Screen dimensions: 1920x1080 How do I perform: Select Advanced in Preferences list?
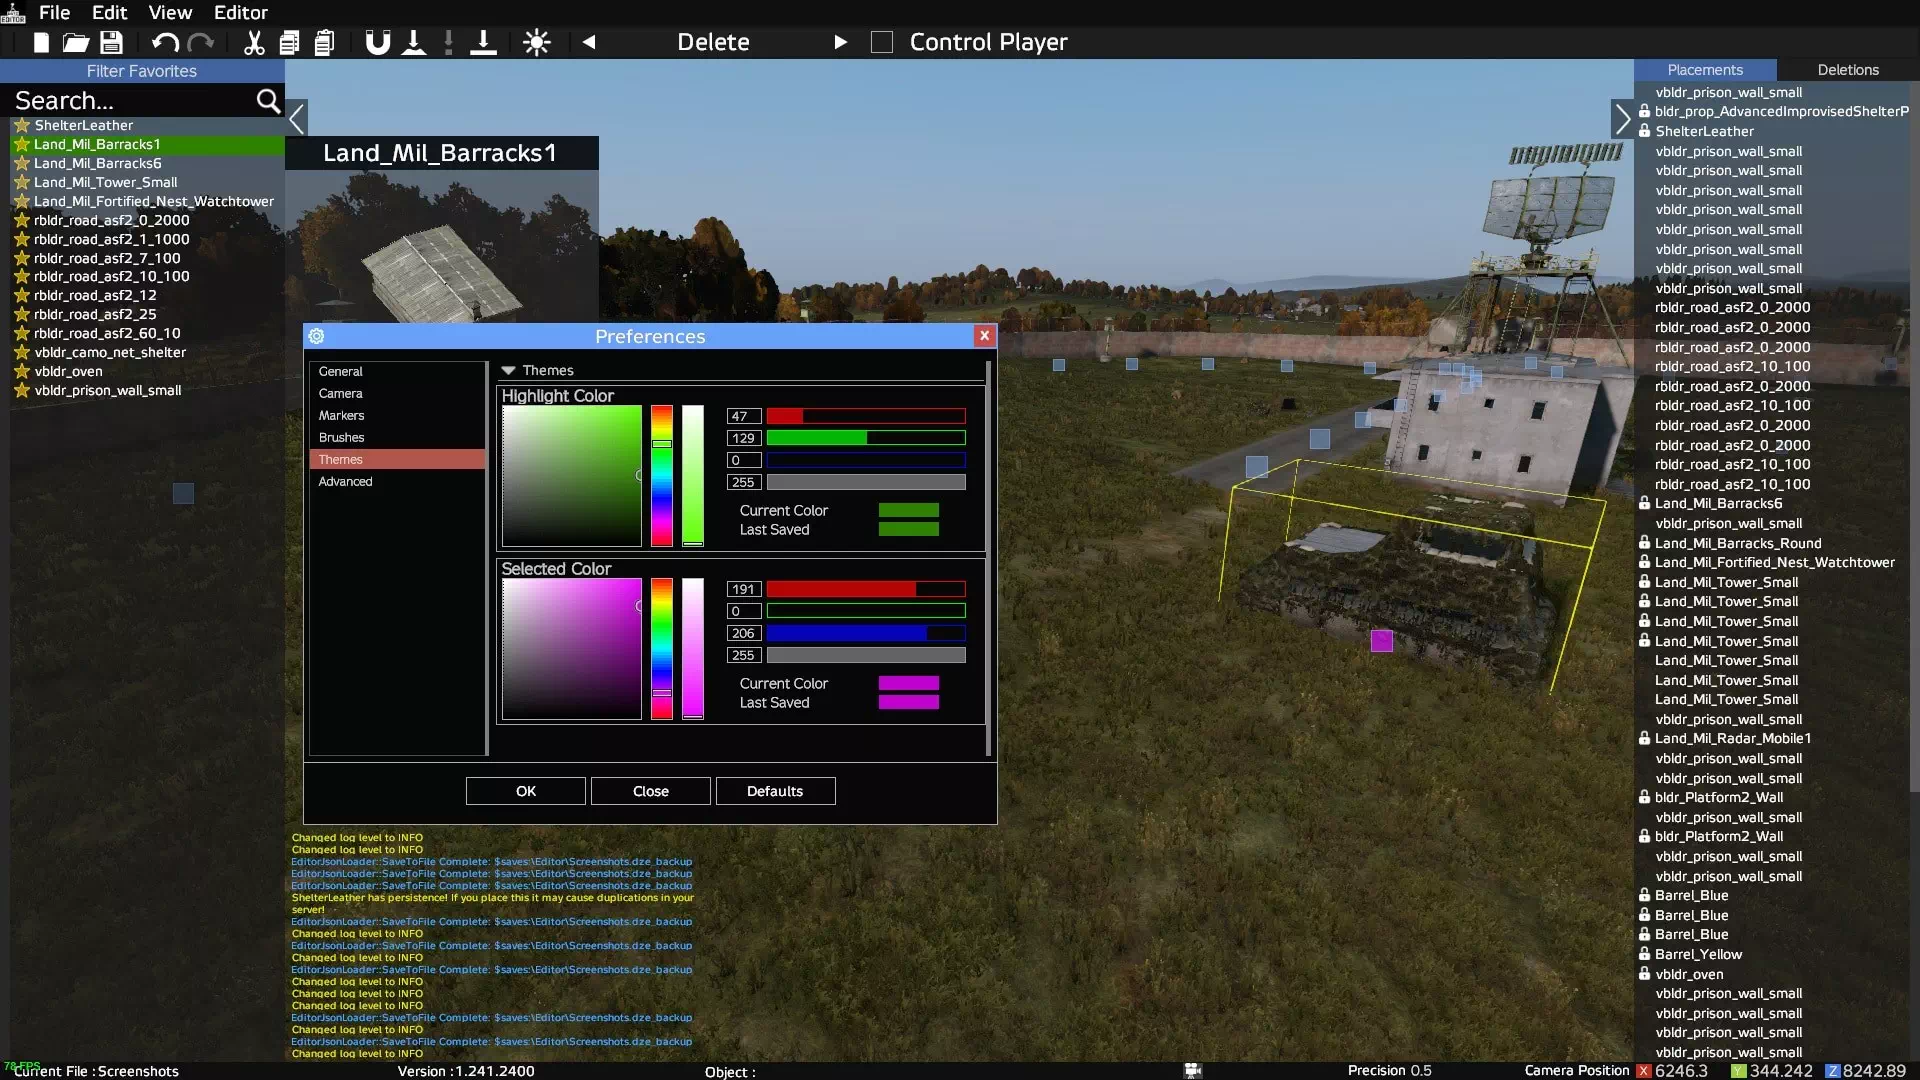pos(345,482)
